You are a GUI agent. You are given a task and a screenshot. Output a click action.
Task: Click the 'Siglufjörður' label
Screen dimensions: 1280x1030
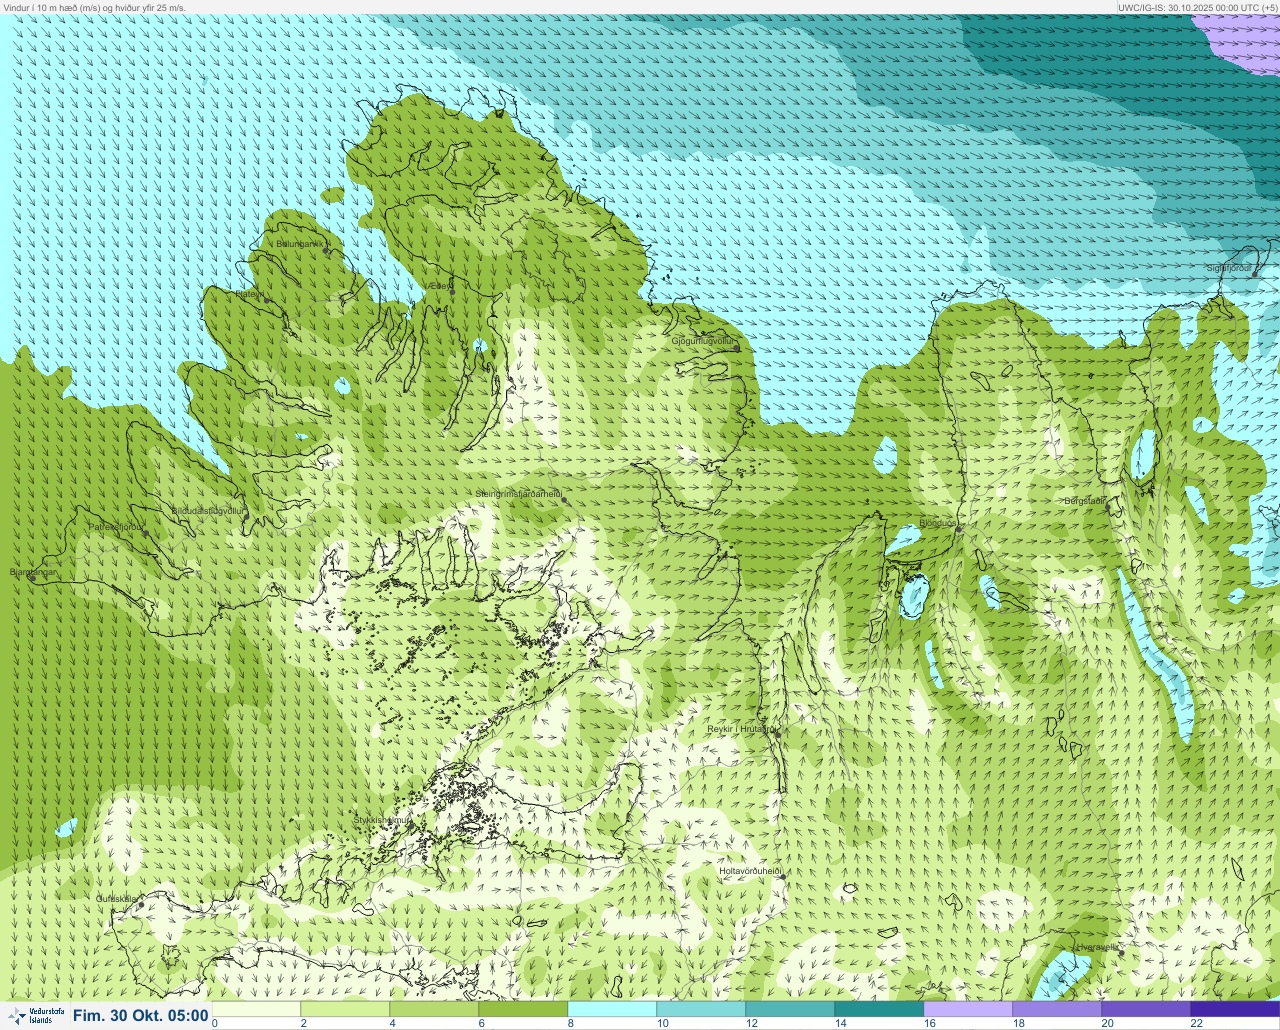[x=1228, y=267]
